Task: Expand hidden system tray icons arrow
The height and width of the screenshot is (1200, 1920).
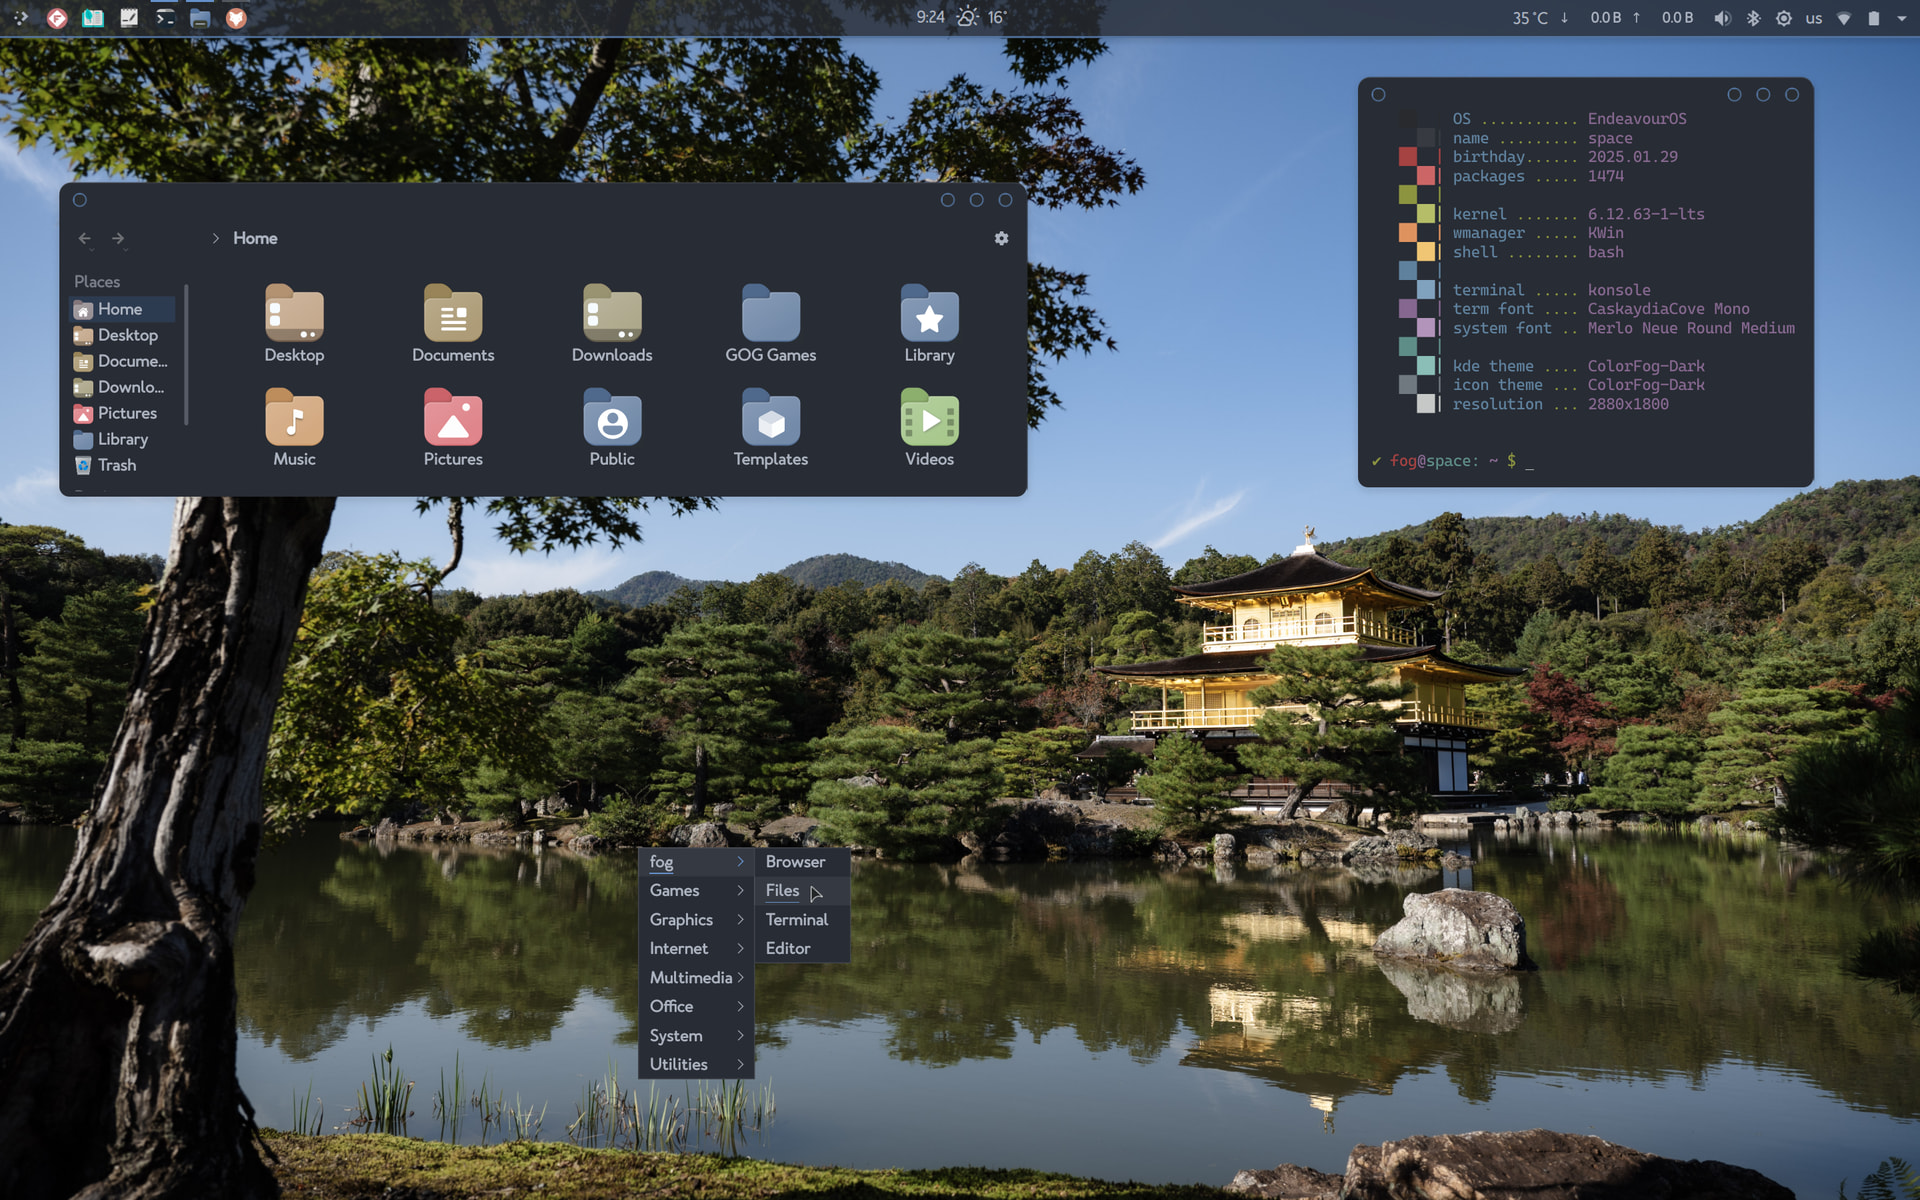Action: tap(1901, 18)
